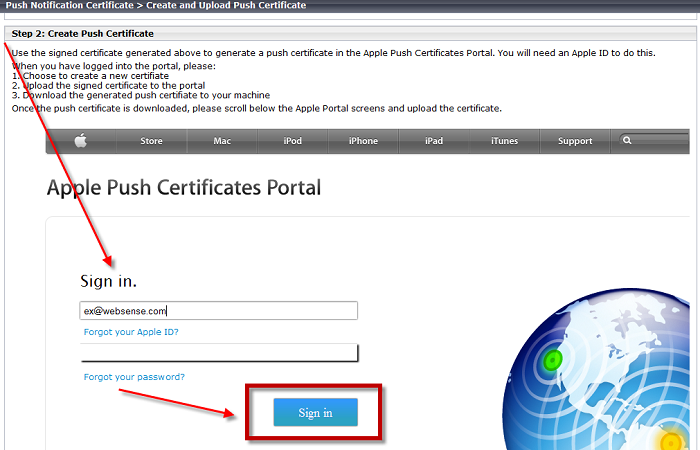Focus the Apple ID field containing ex@websense.com
The width and height of the screenshot is (700, 450).
(x=218, y=311)
